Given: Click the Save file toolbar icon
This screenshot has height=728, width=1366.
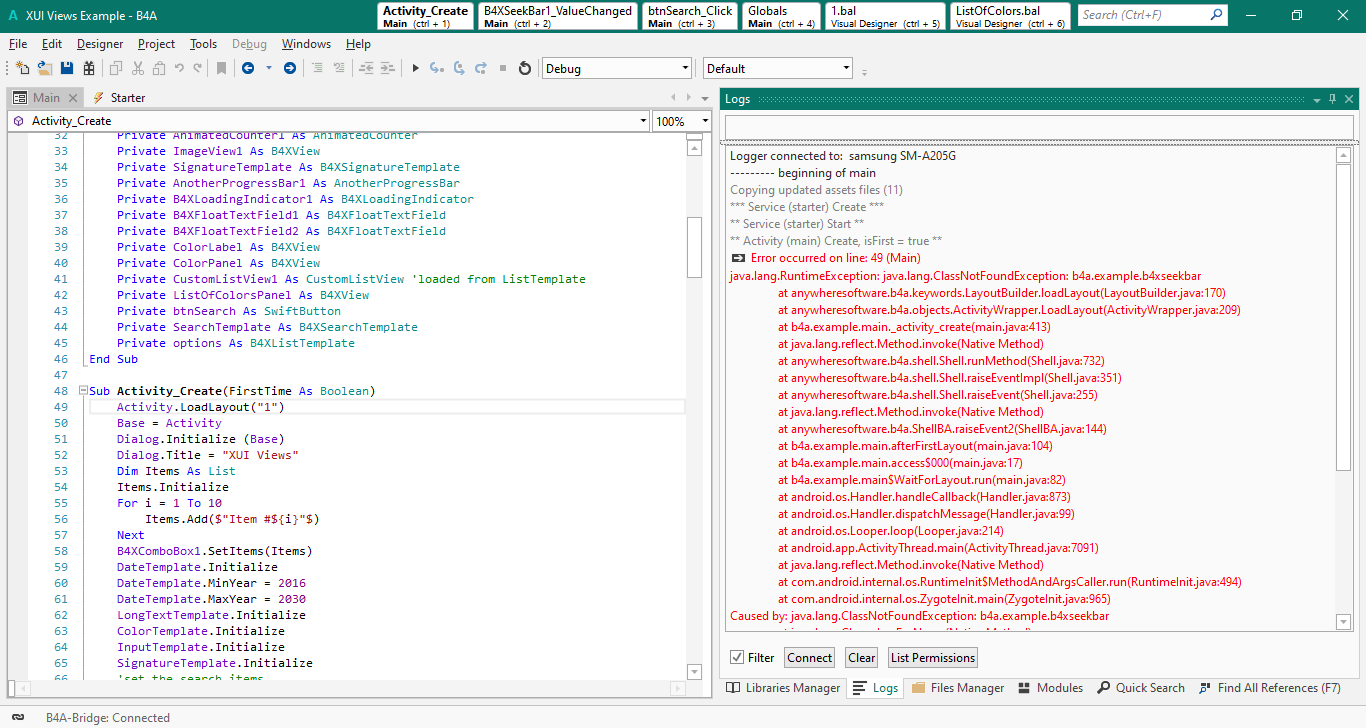Looking at the screenshot, I should pyautogui.click(x=67, y=68).
